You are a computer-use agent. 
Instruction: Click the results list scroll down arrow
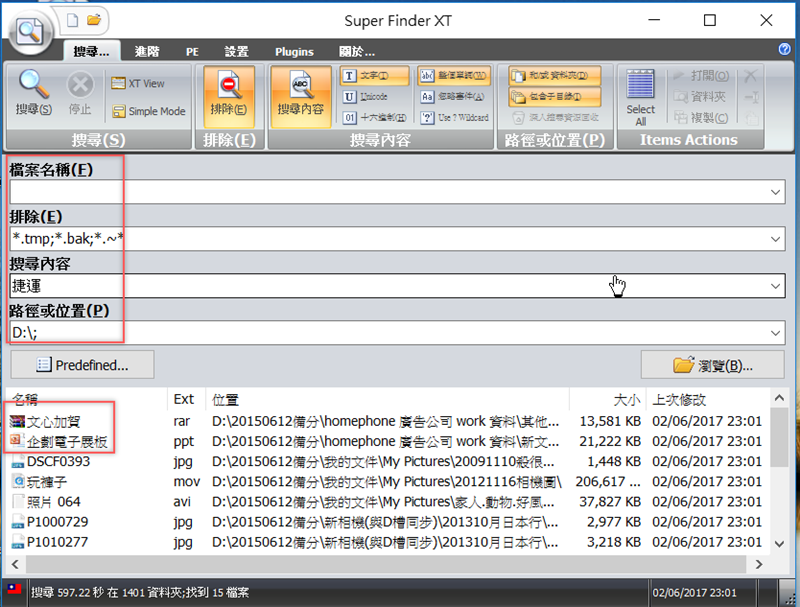coord(779,544)
